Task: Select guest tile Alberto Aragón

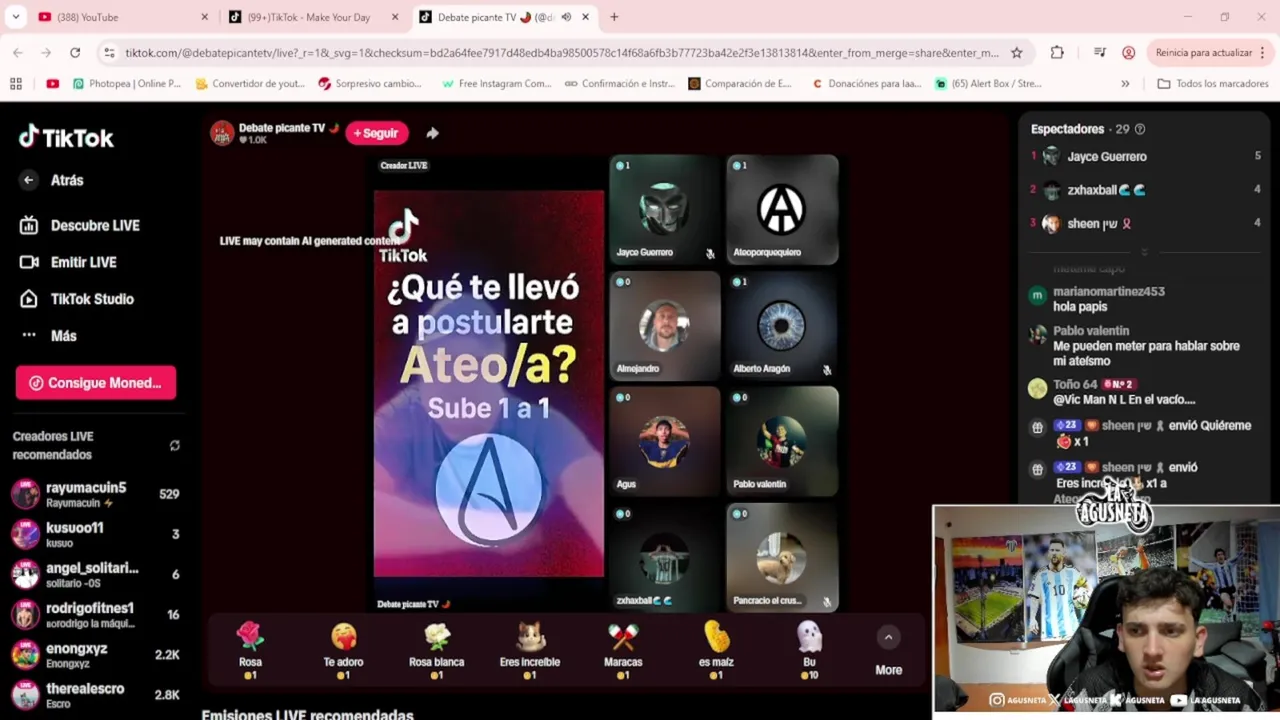Action: (x=782, y=326)
